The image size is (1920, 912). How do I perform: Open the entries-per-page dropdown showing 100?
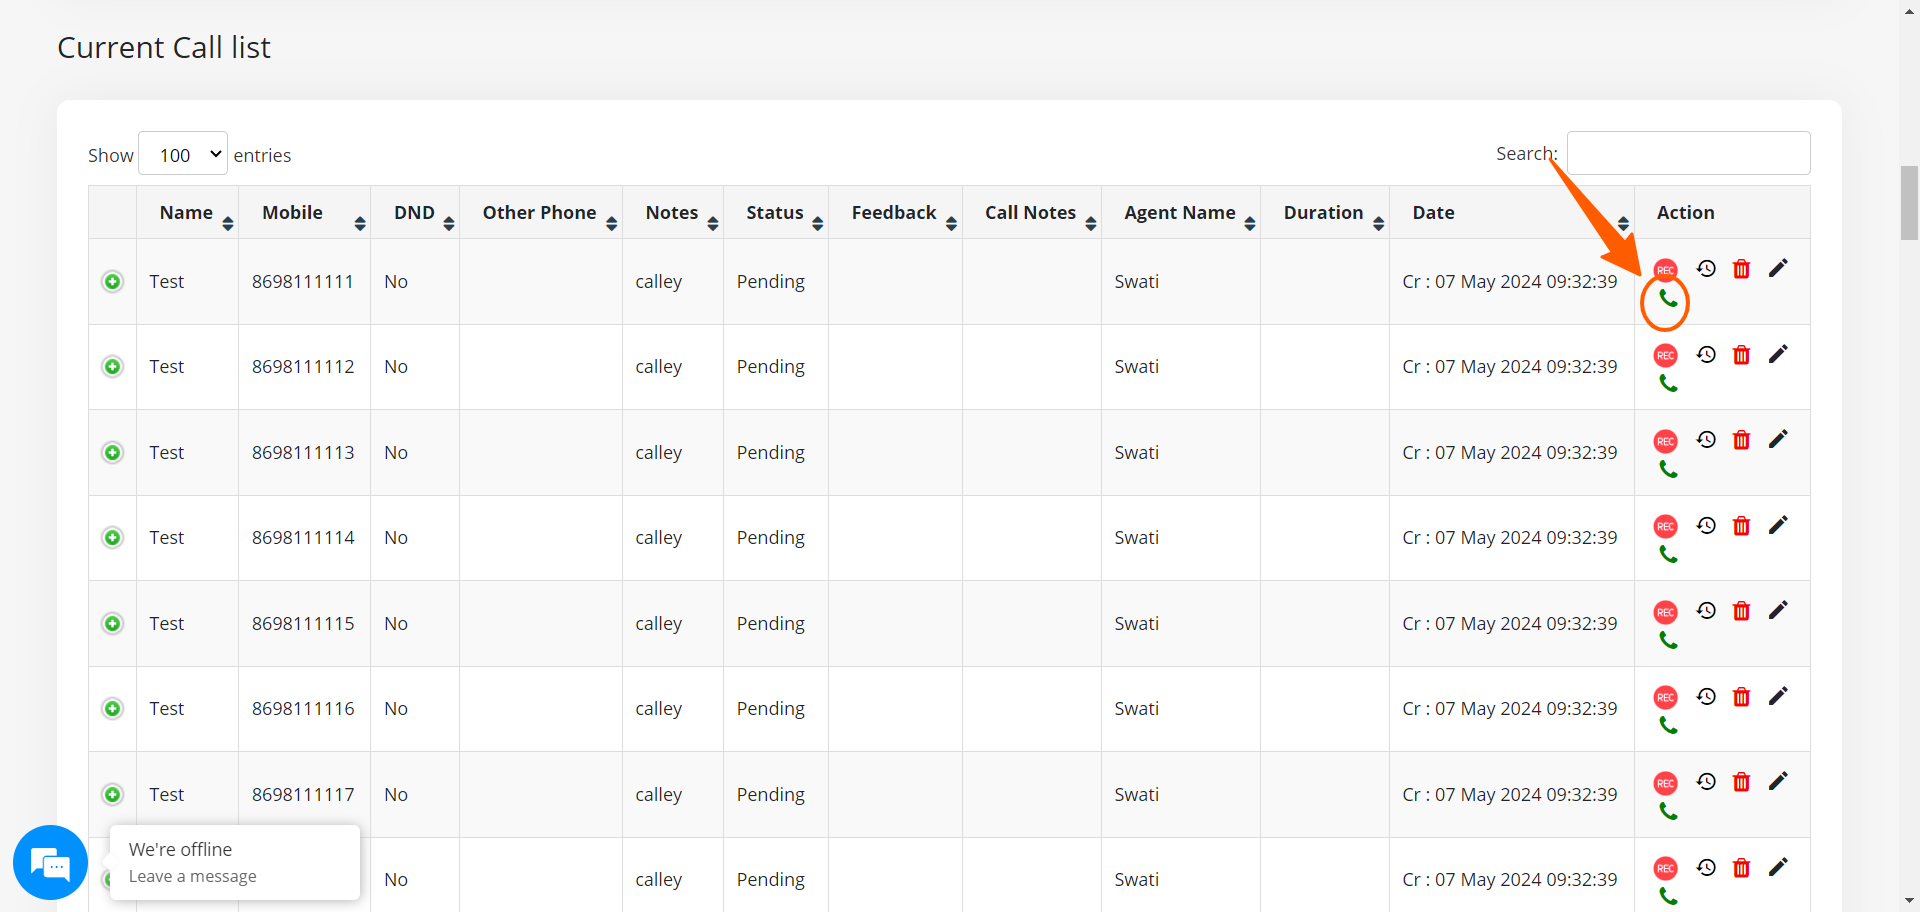(183, 154)
